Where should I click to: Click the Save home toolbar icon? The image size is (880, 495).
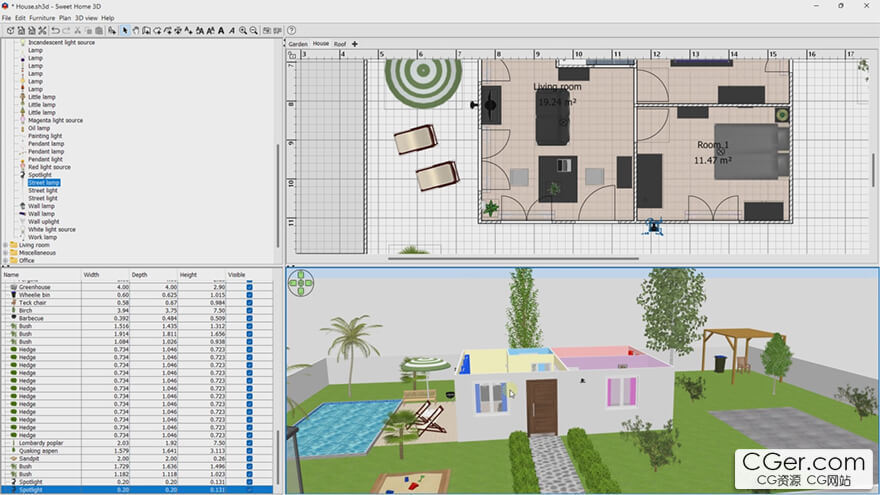point(31,30)
